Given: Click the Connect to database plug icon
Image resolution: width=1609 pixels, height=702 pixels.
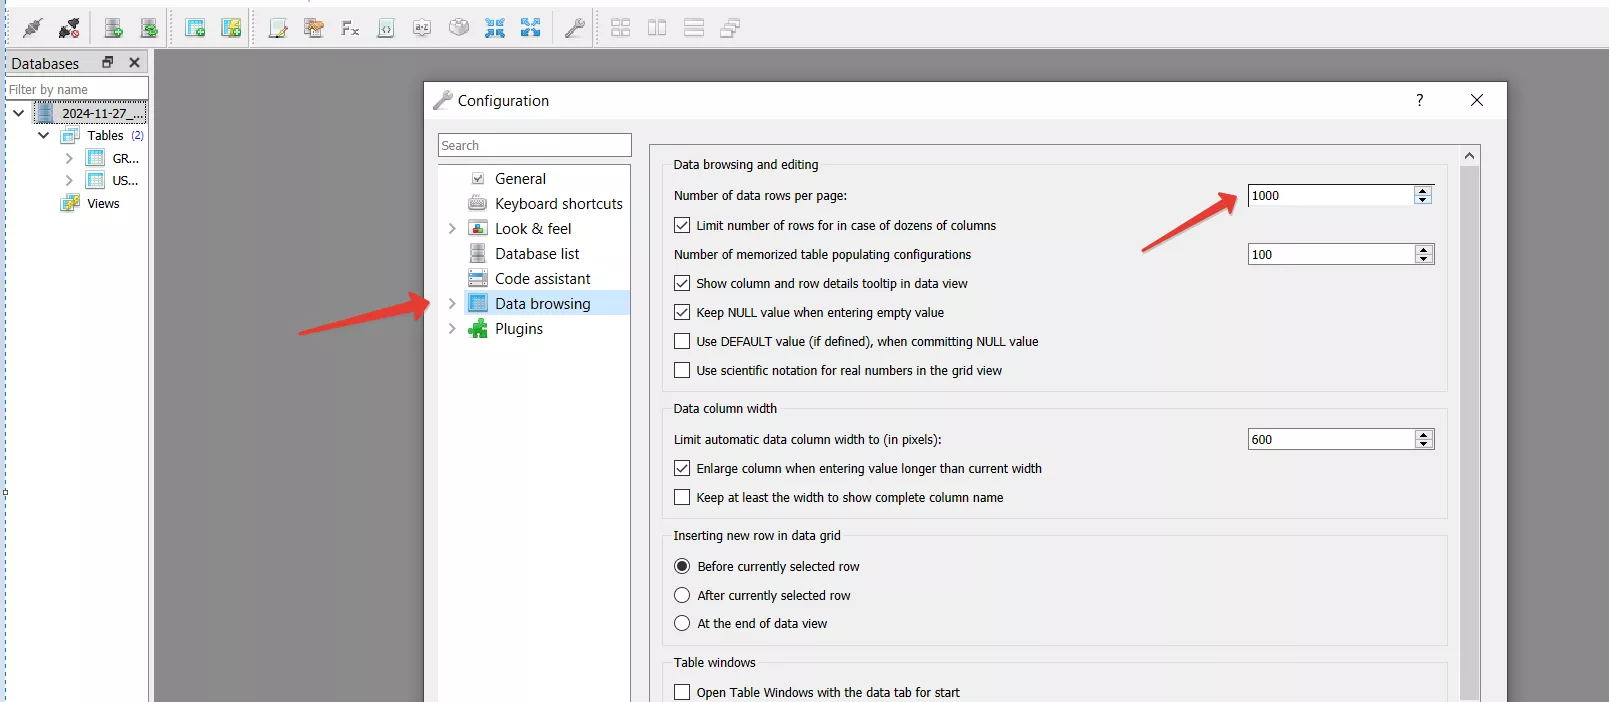Looking at the screenshot, I should point(33,28).
